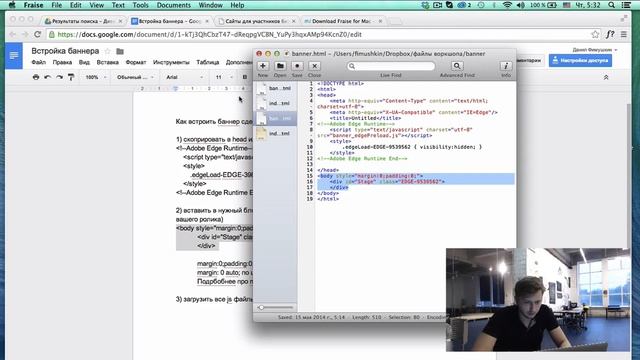Viewport: 640px width, 360px height.
Task: Open the Файл menu in Google Docs
Action: click(x=38, y=62)
